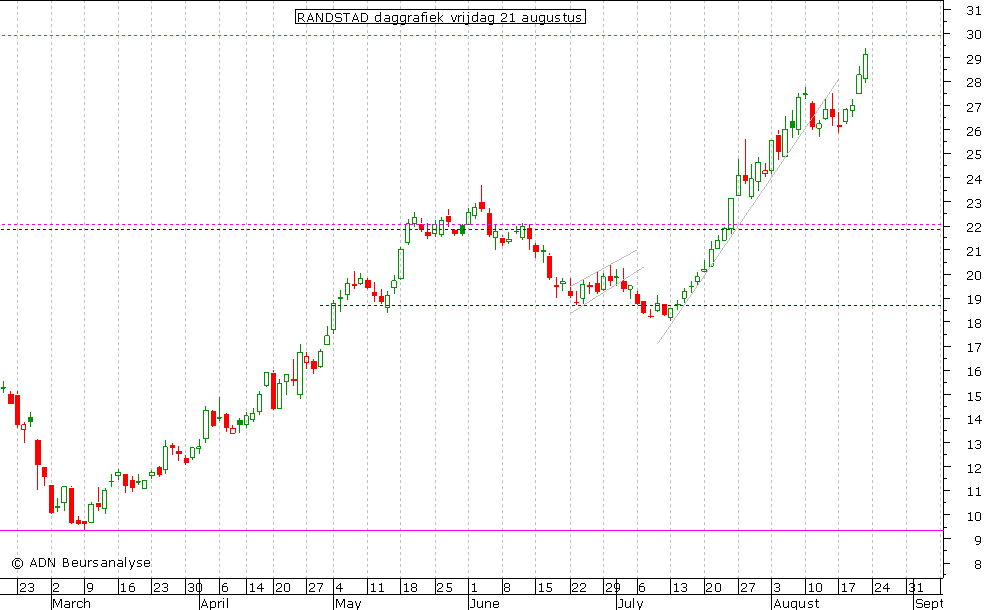The image size is (984, 610).
Task: Click price axis value 21
Action: click(974, 252)
